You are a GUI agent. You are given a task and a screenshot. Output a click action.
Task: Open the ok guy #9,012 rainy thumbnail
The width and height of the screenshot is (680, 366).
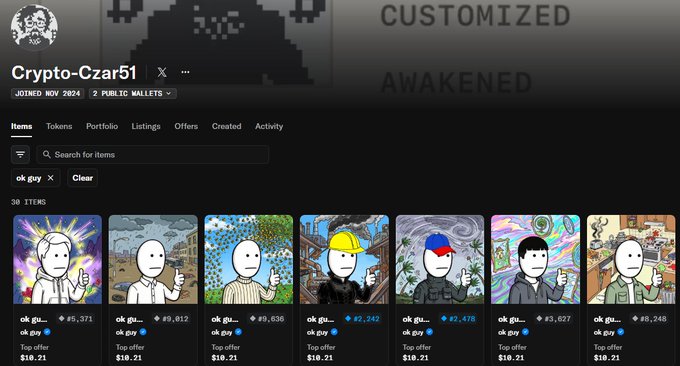153,259
